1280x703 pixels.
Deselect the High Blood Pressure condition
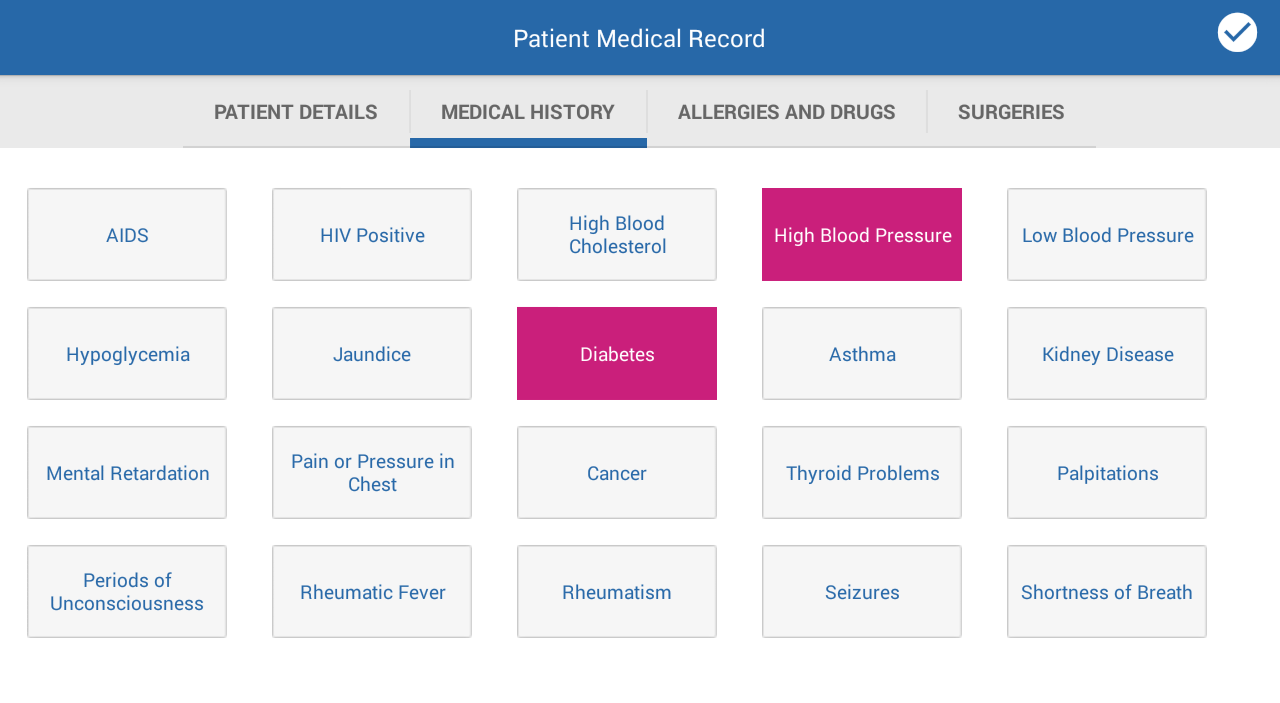click(x=862, y=235)
